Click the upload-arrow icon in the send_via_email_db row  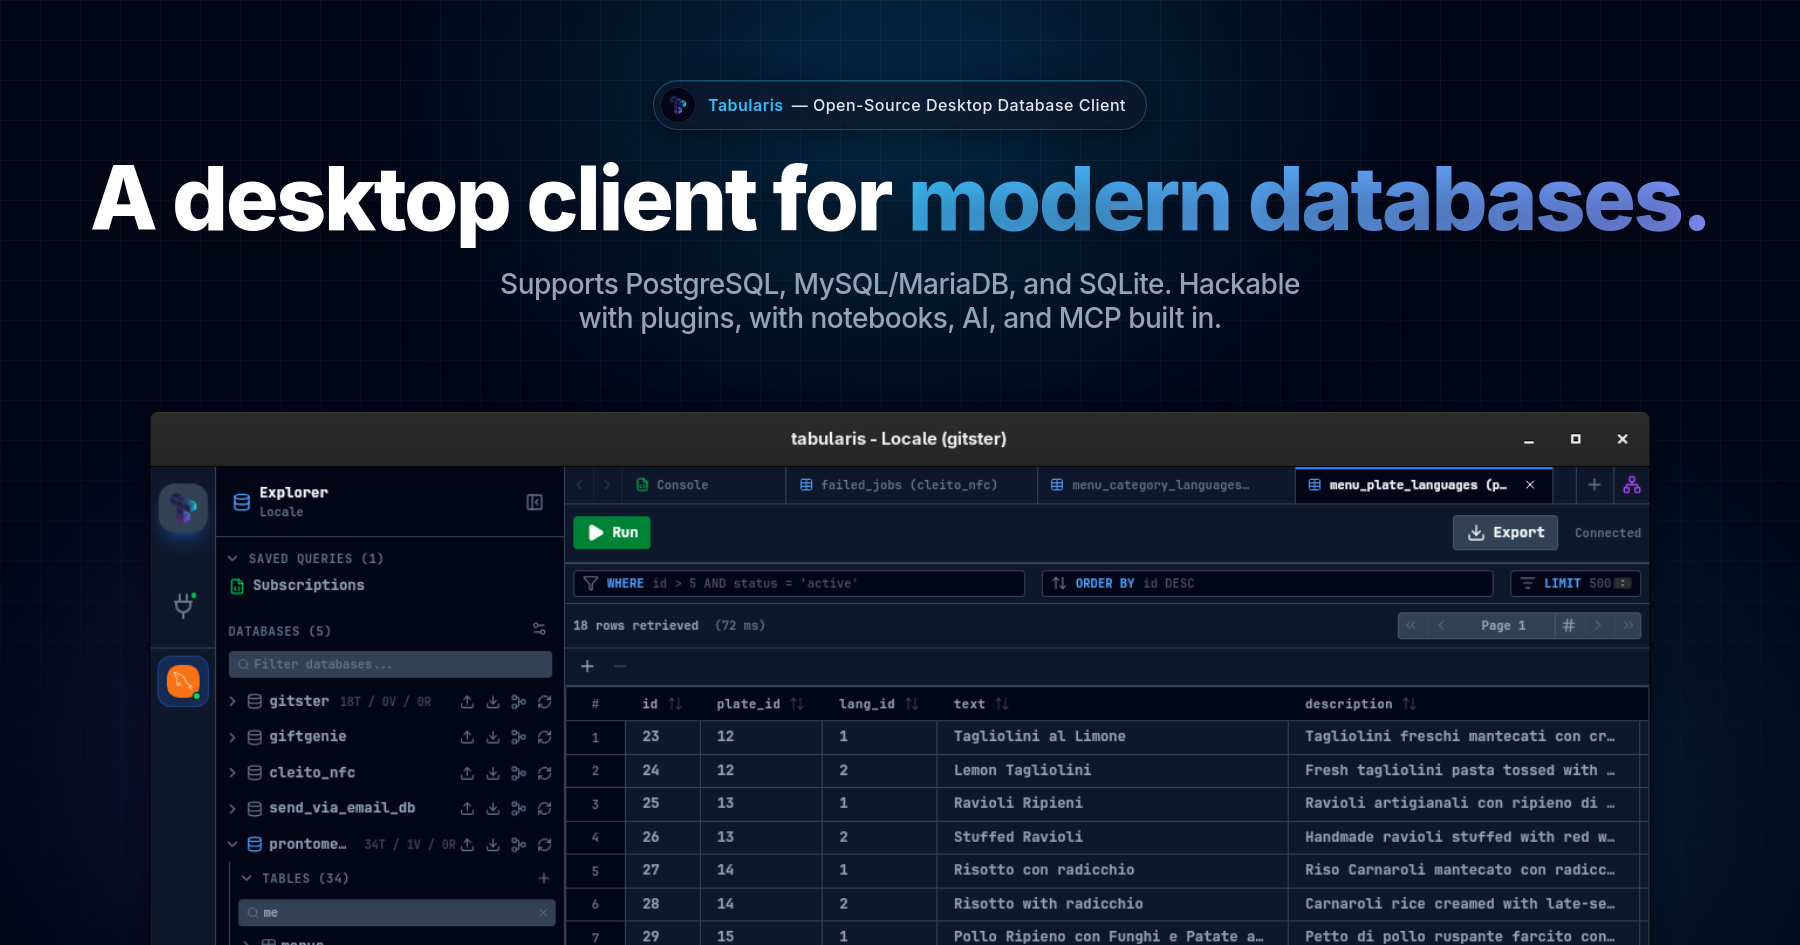pyautogui.click(x=467, y=808)
